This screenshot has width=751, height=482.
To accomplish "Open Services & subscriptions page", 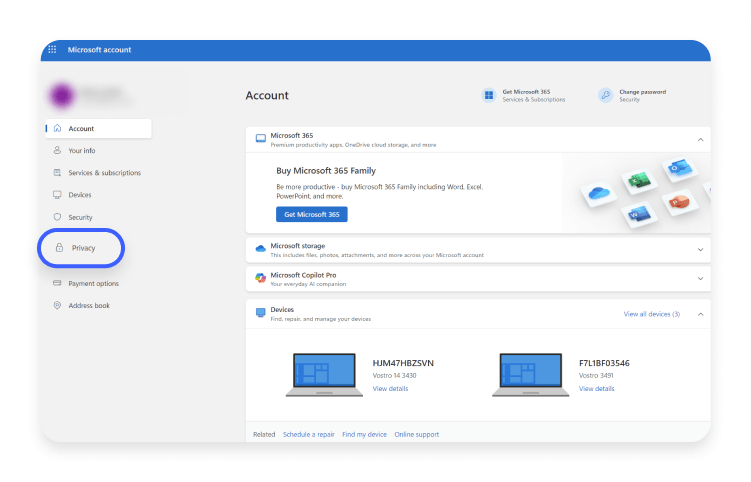I will tap(104, 172).
